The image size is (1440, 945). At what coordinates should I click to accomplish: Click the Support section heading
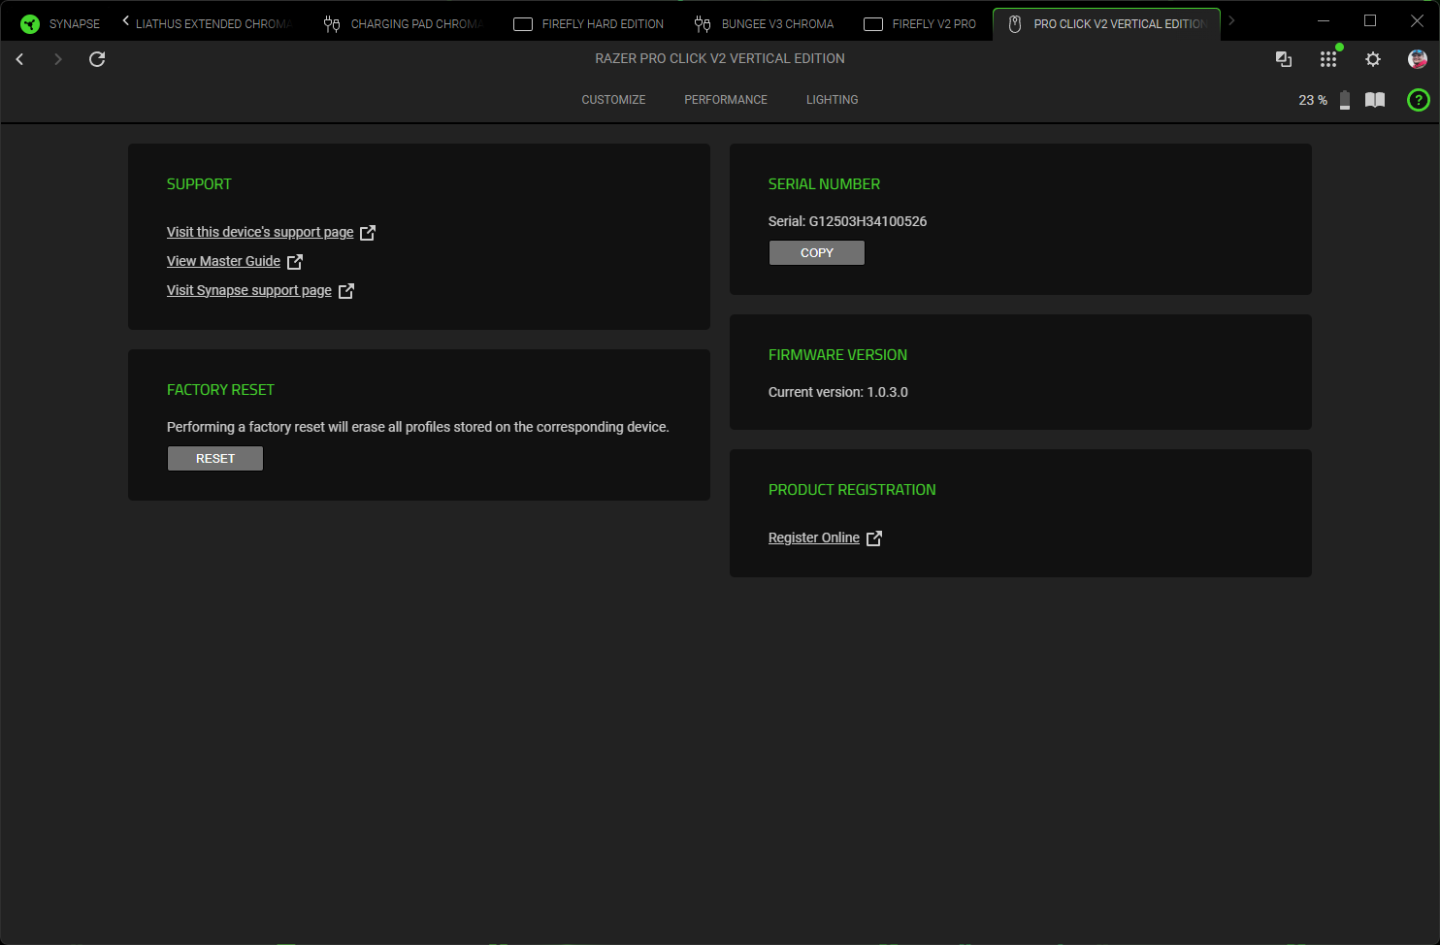click(x=199, y=184)
